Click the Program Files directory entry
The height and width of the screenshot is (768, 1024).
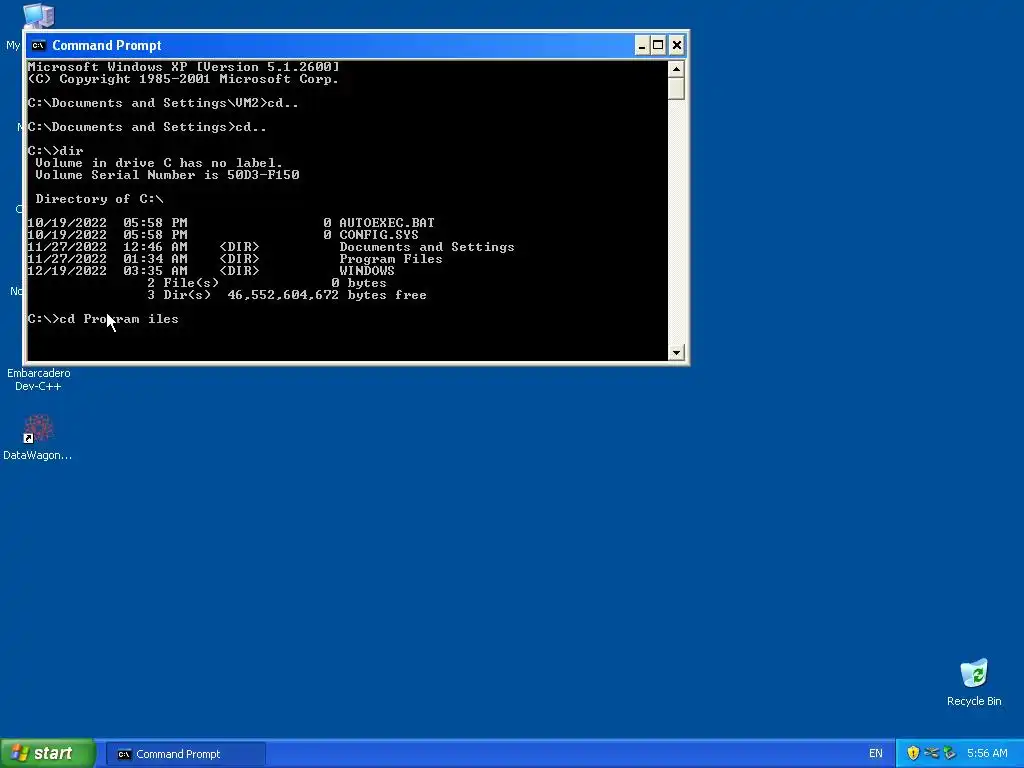pyautogui.click(x=391, y=259)
